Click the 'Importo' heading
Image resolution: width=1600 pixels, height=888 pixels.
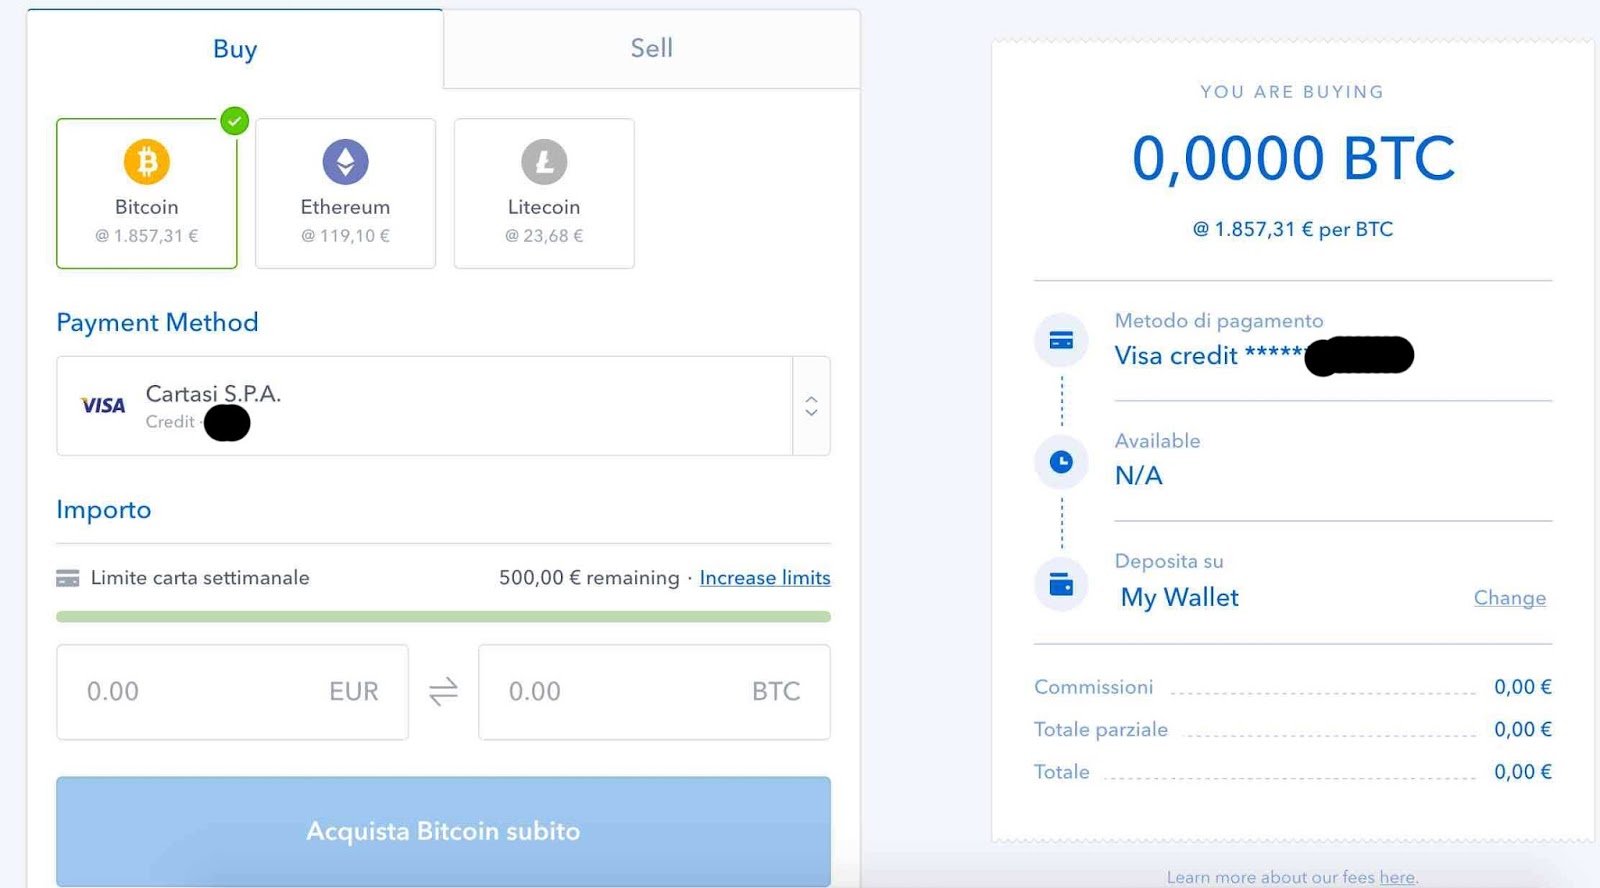click(x=104, y=510)
